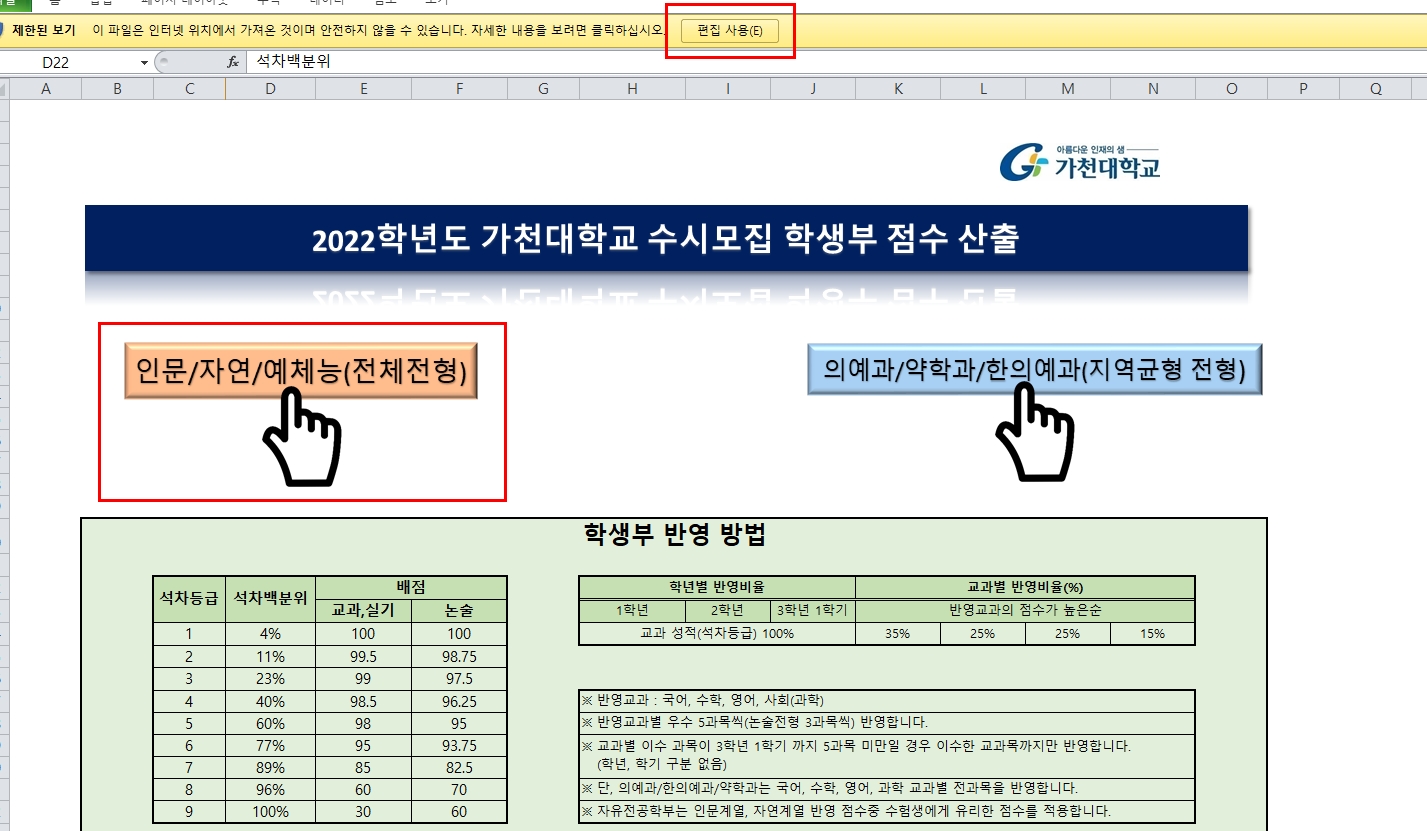
Task: Select column header Q
Action: [x=1376, y=89]
